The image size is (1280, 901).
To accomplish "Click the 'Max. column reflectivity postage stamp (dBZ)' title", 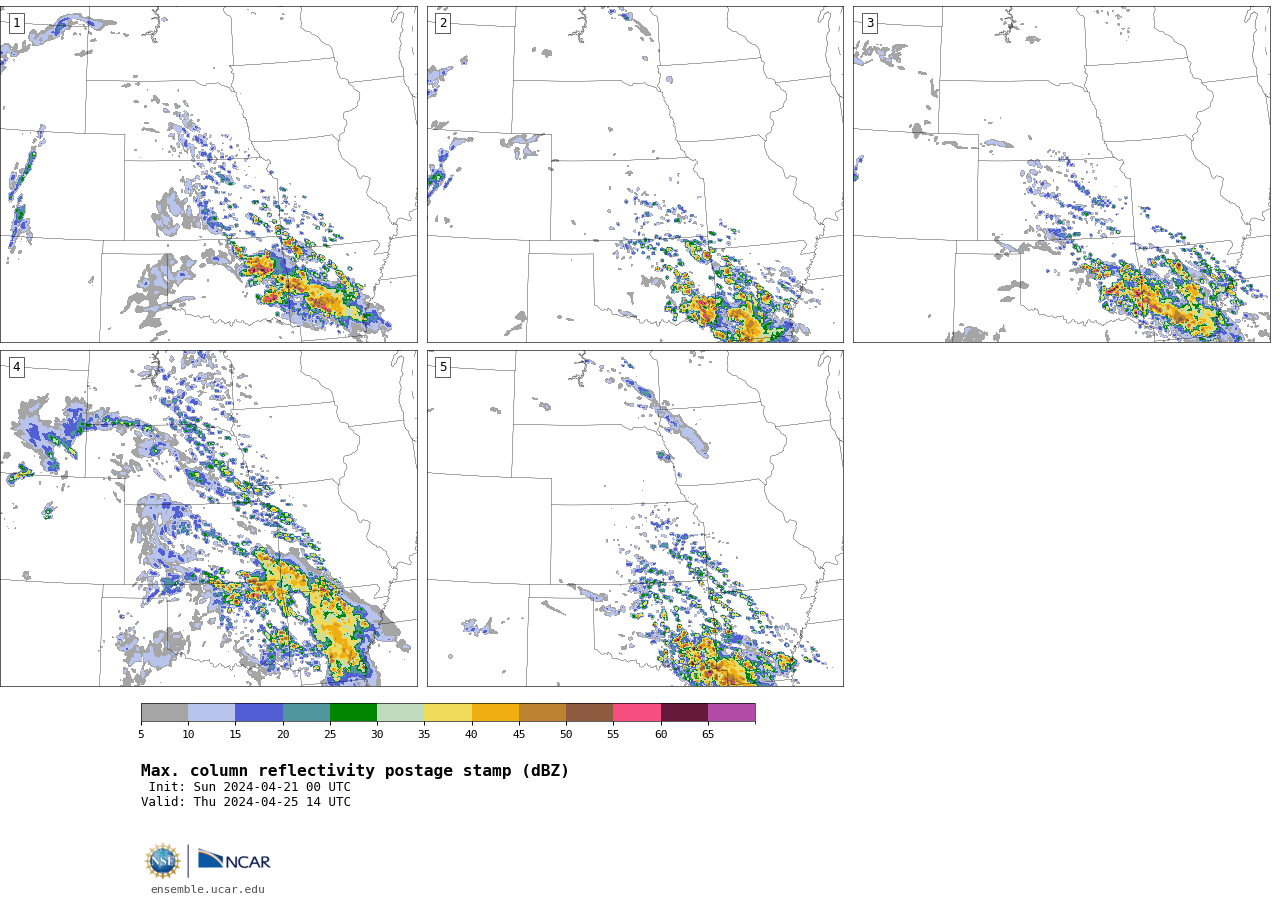I will 355,771.
